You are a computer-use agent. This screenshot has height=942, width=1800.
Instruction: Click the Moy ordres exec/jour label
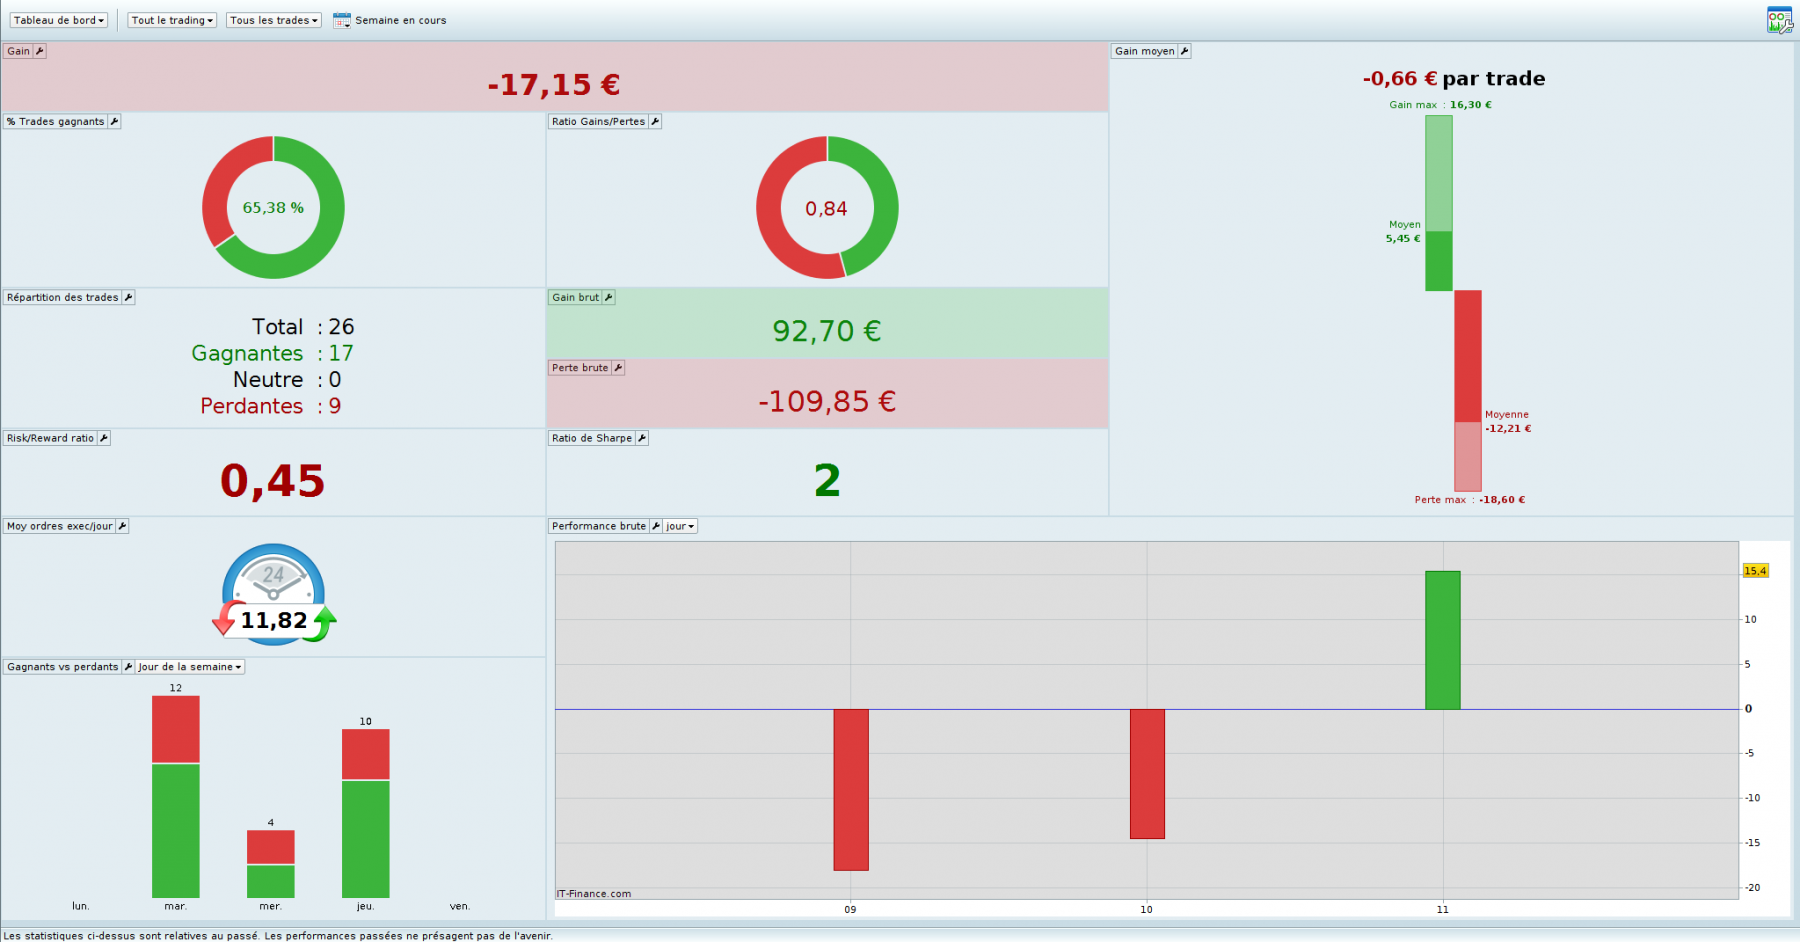pos(60,526)
